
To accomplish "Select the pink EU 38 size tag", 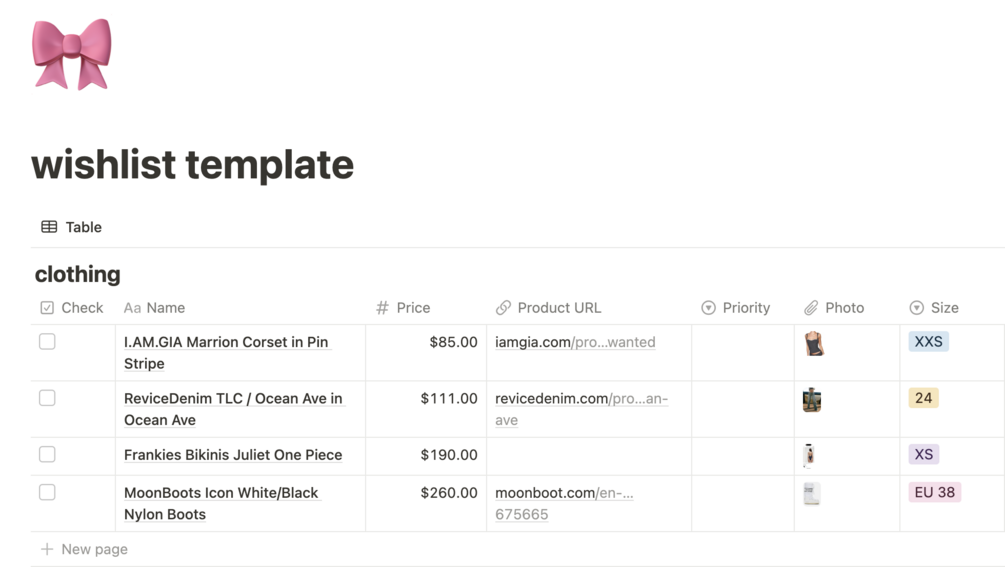I will tap(934, 492).
